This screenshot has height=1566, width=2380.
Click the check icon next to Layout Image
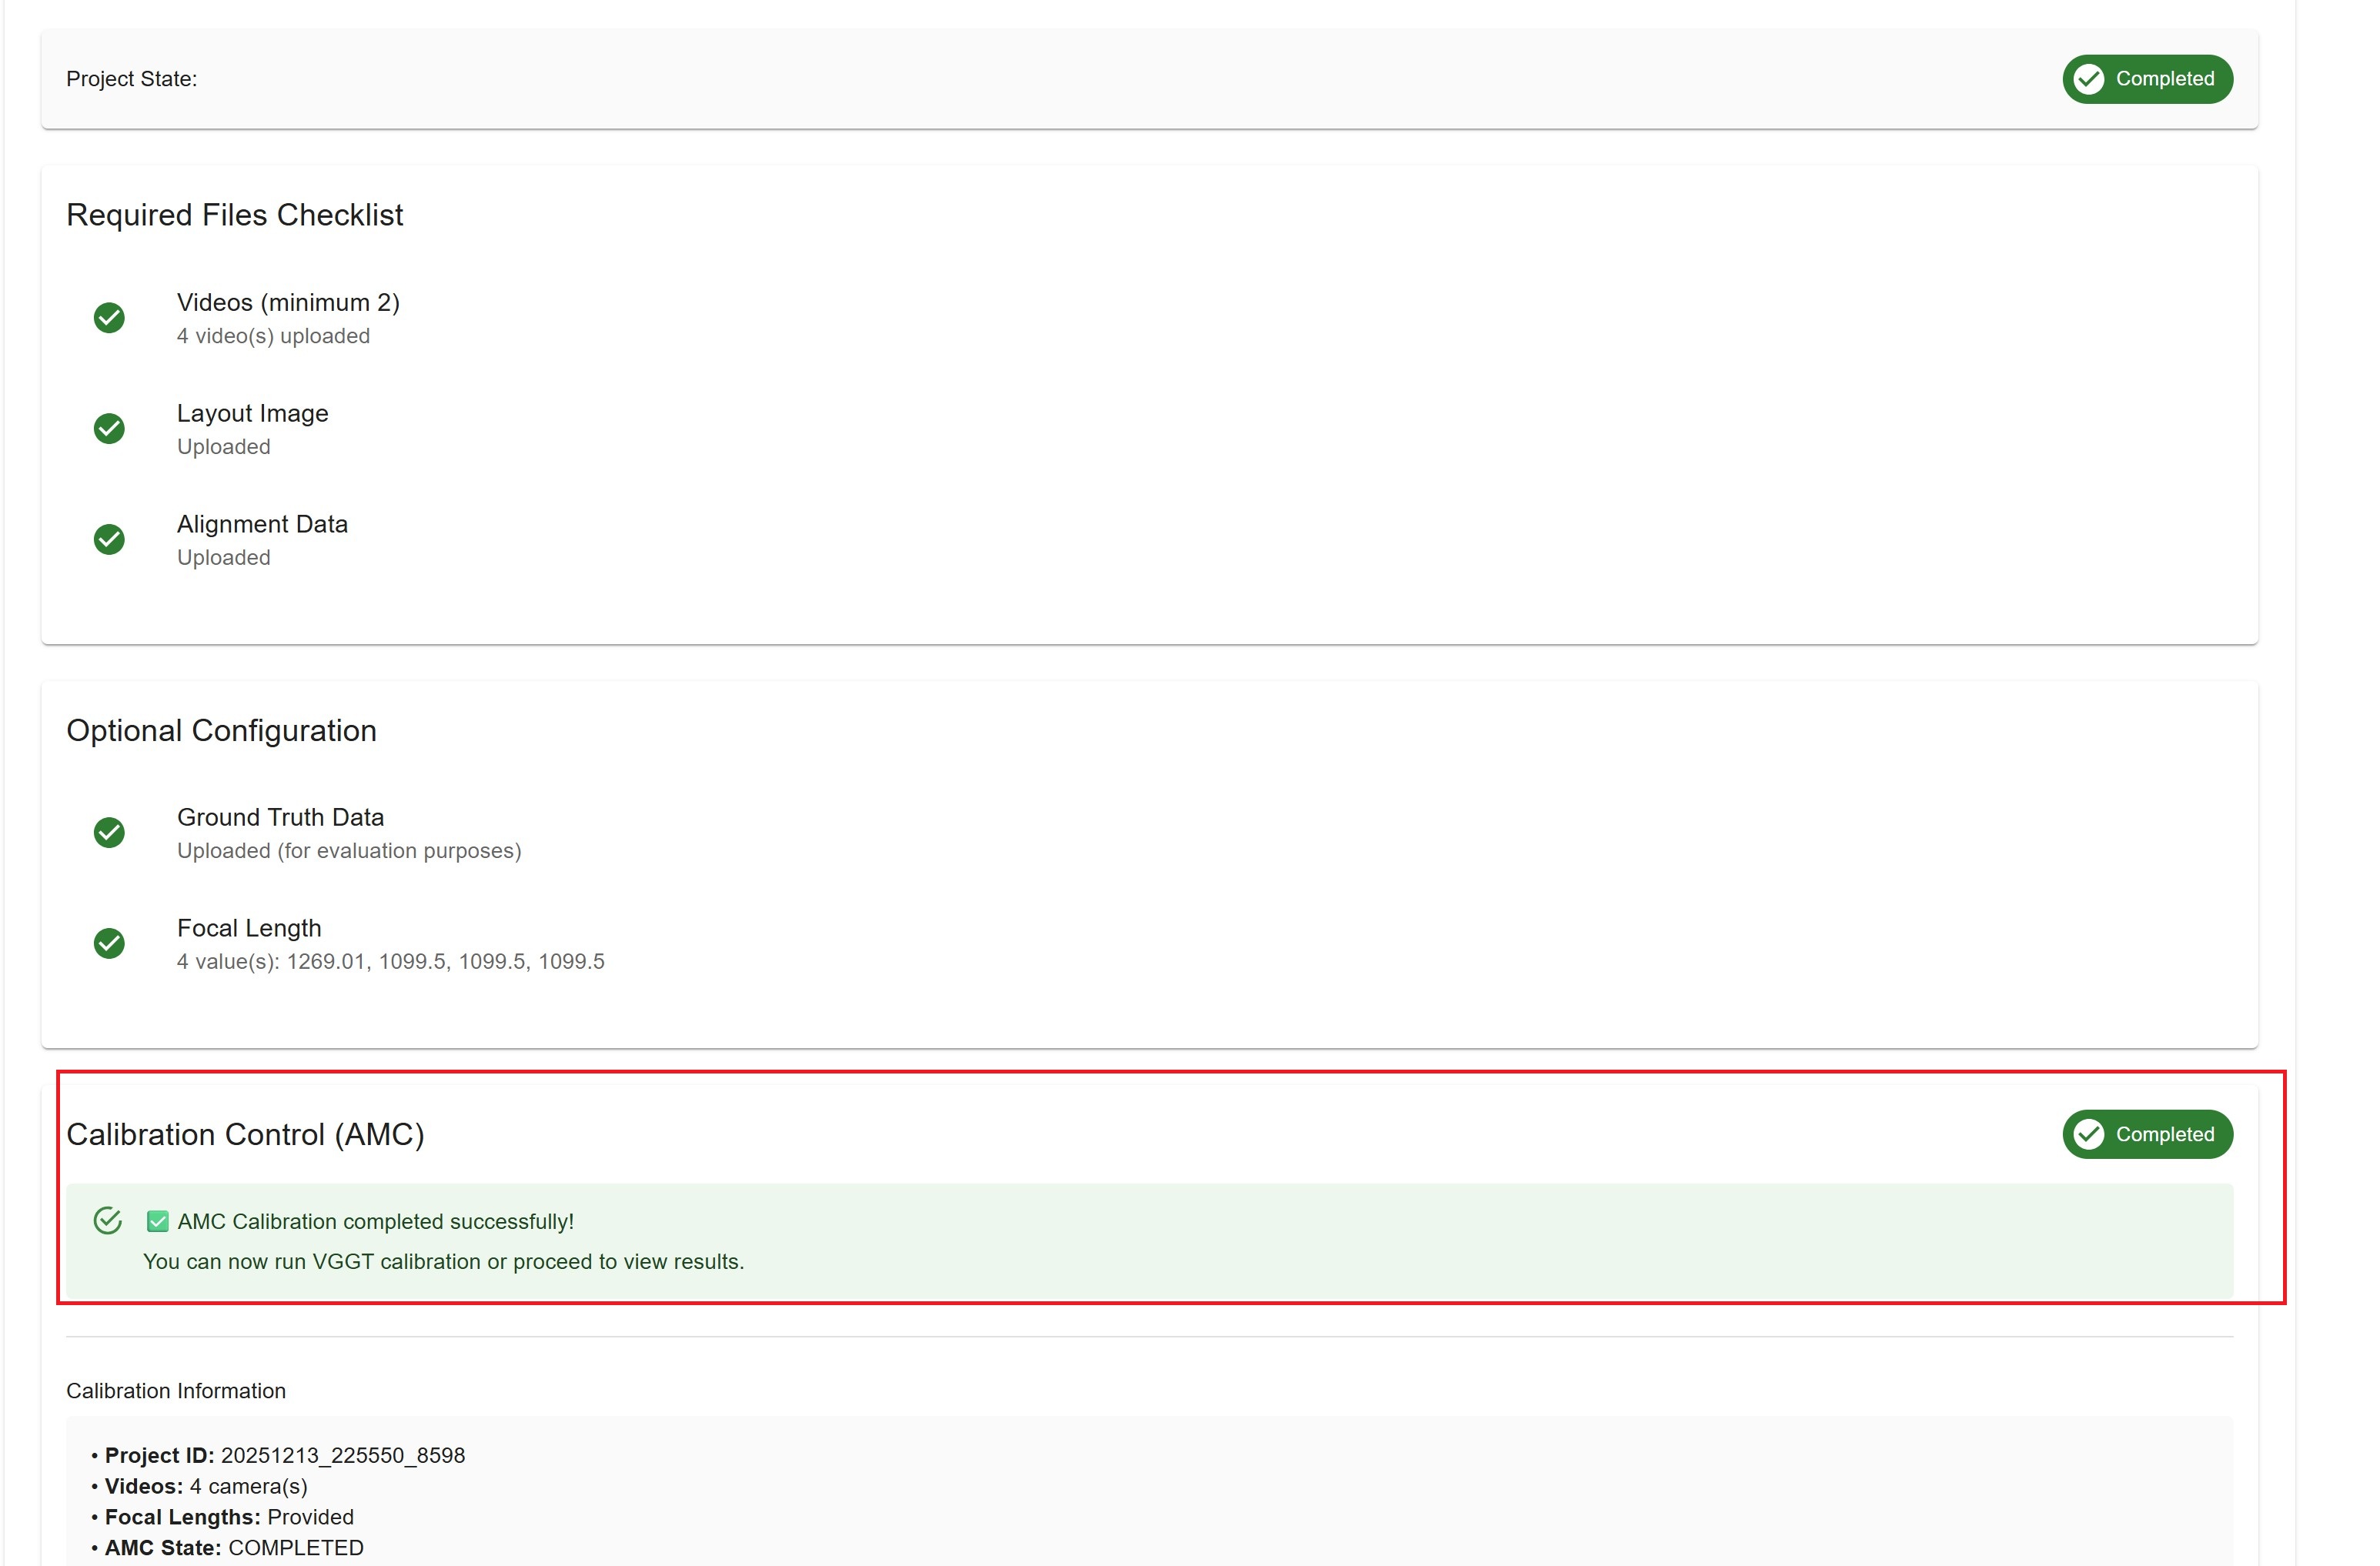(x=109, y=429)
